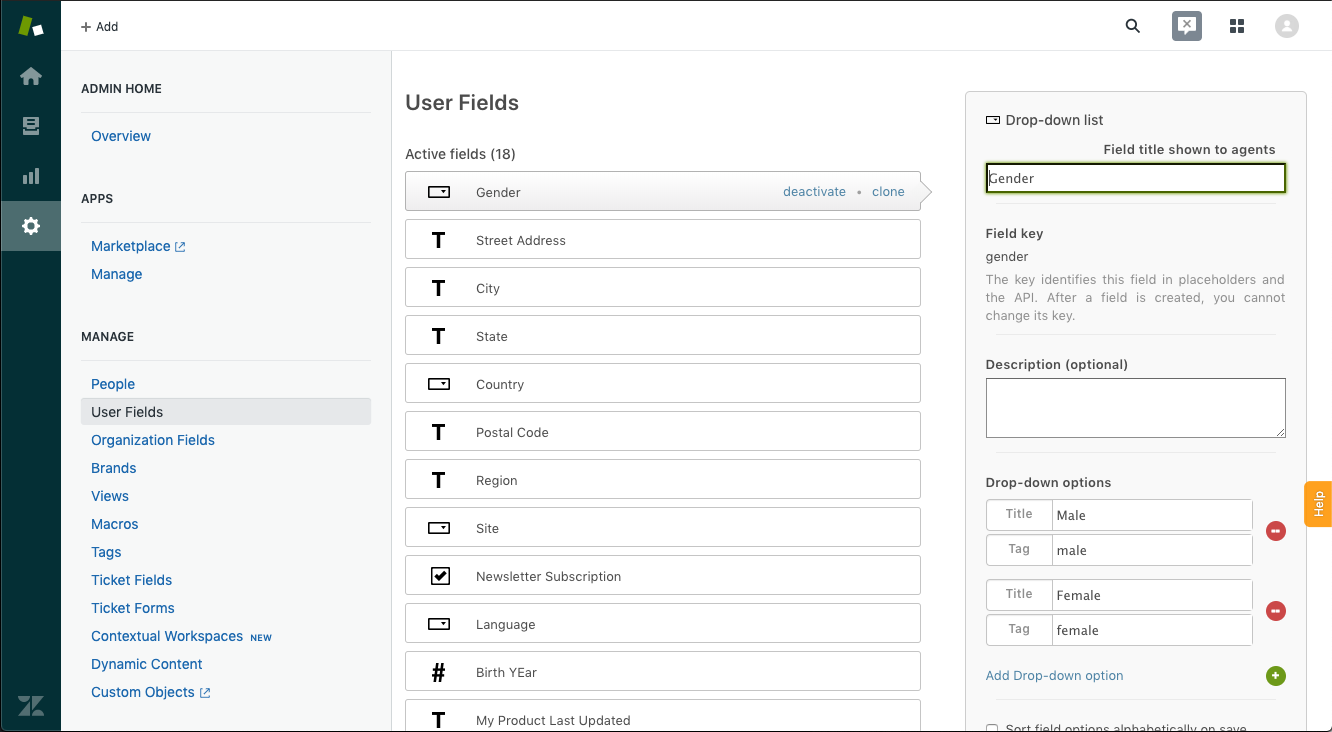Remove the Male option with the red minus icon
1332x732 pixels.
coord(1275,531)
